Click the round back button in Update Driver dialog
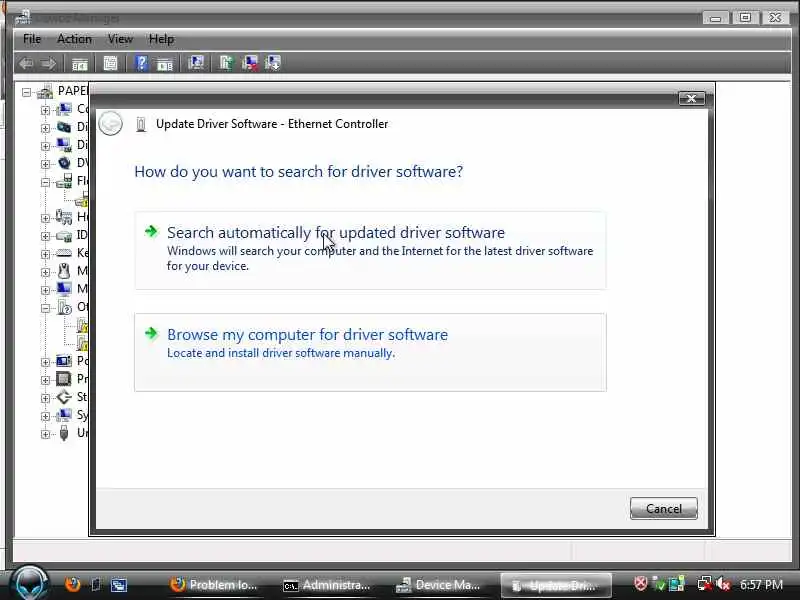The width and height of the screenshot is (800, 600). point(110,123)
